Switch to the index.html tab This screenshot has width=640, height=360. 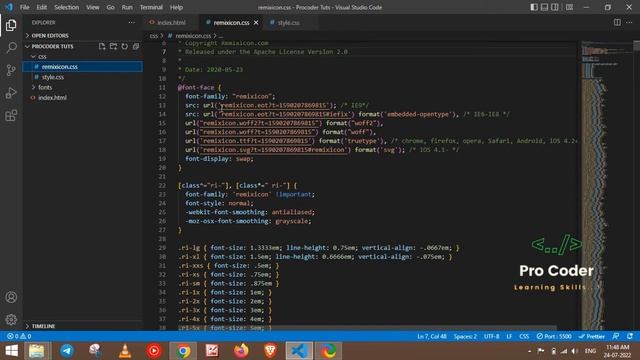coord(171,23)
